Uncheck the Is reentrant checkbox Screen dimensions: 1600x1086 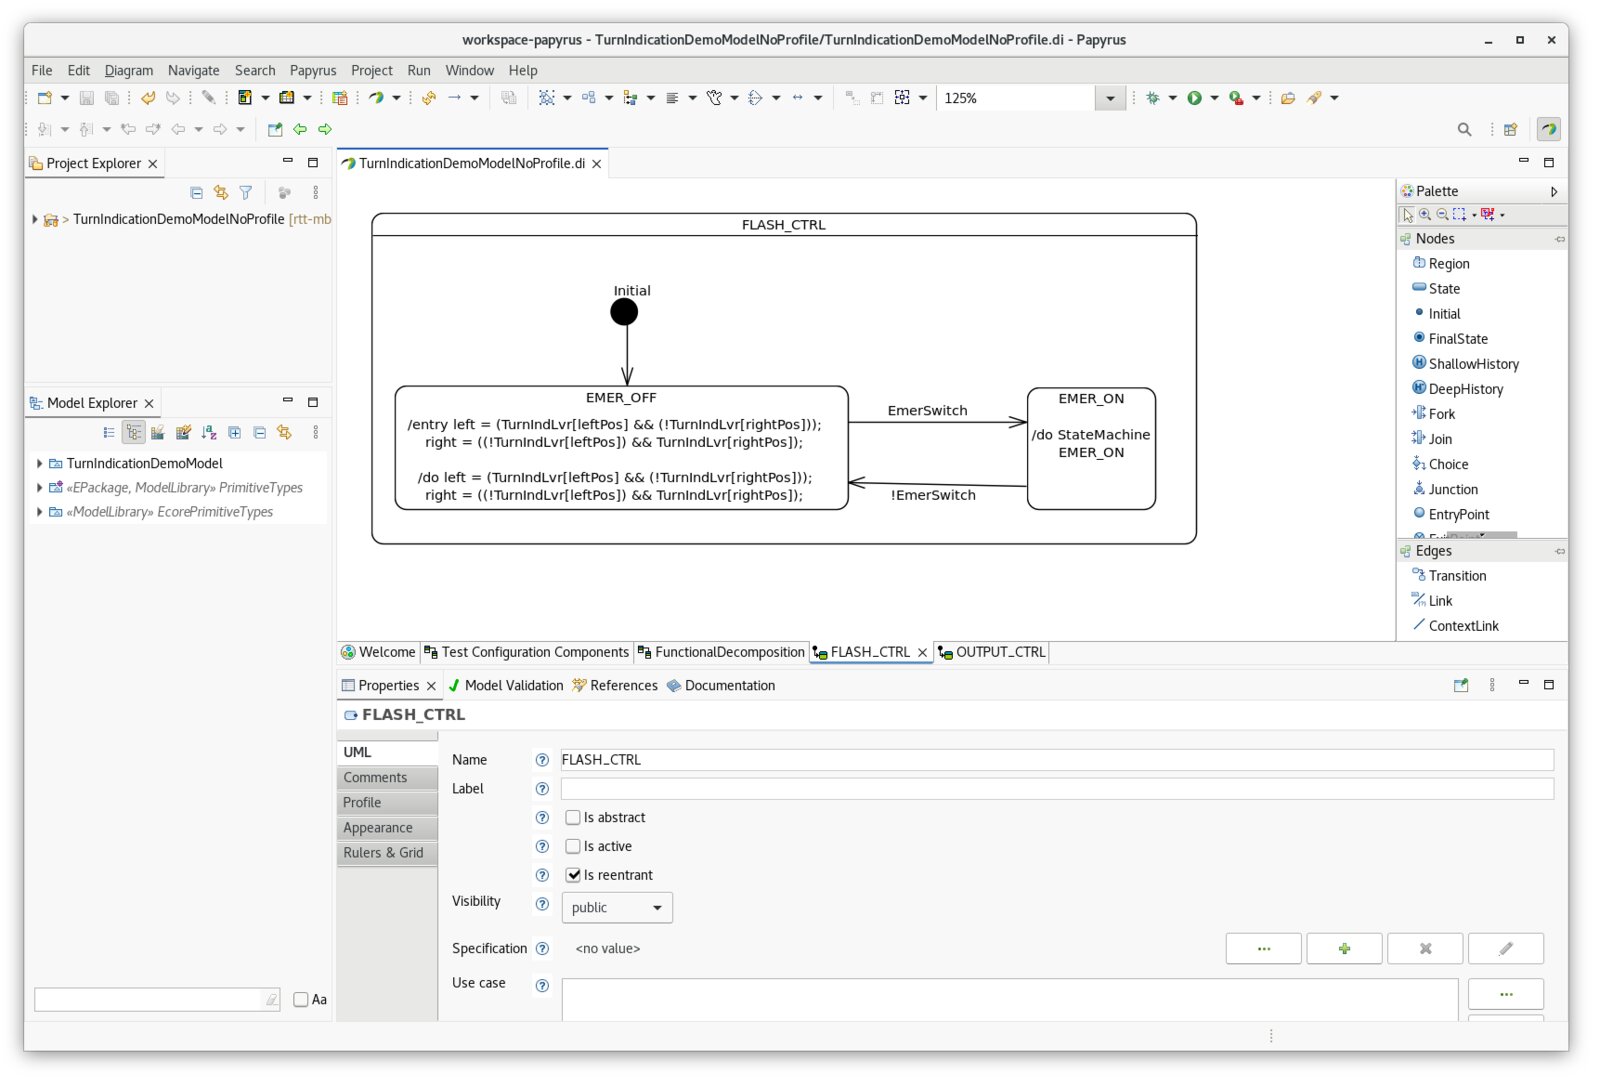click(573, 876)
